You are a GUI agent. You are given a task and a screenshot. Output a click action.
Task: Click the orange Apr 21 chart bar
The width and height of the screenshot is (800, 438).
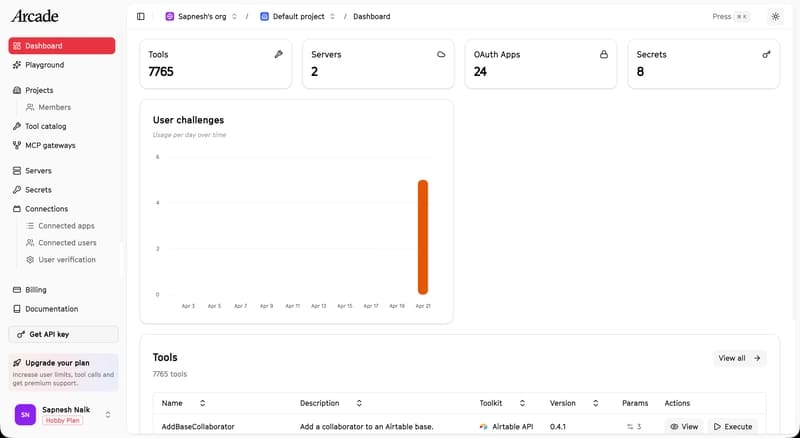[423, 237]
